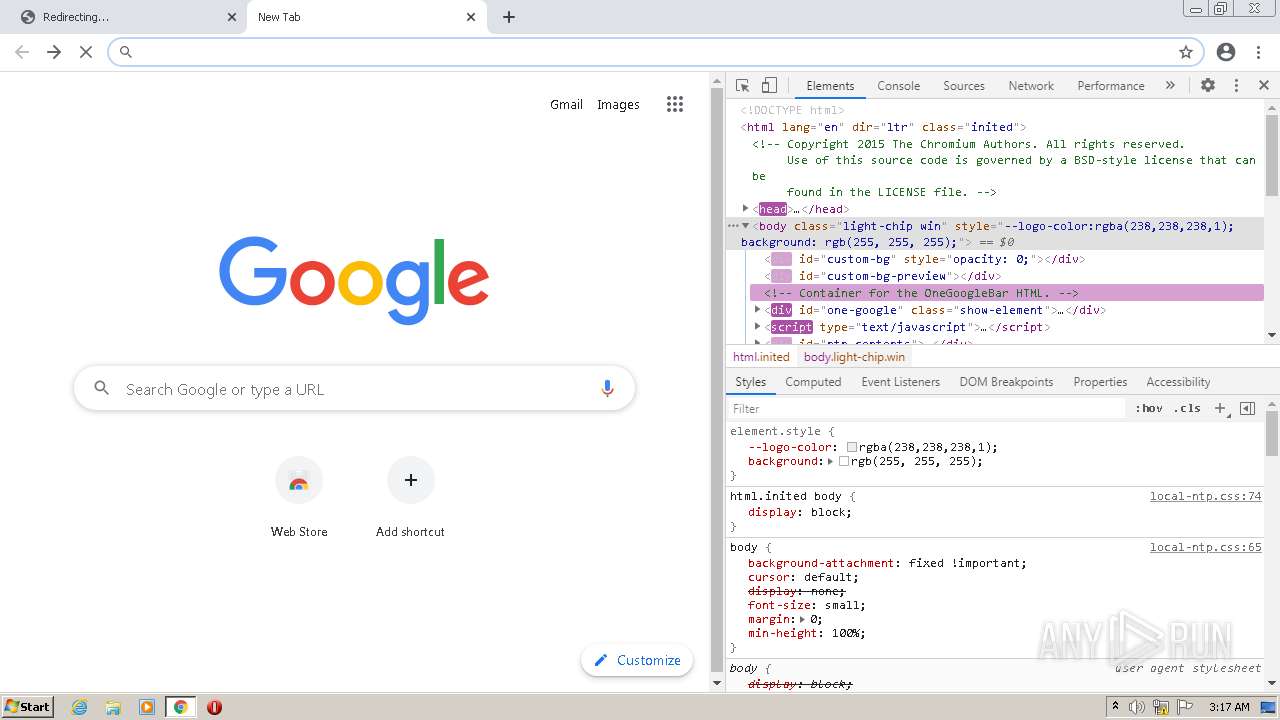1280x720 pixels.
Task: Select the custom-bg-preview div row
Action: [1007, 276]
